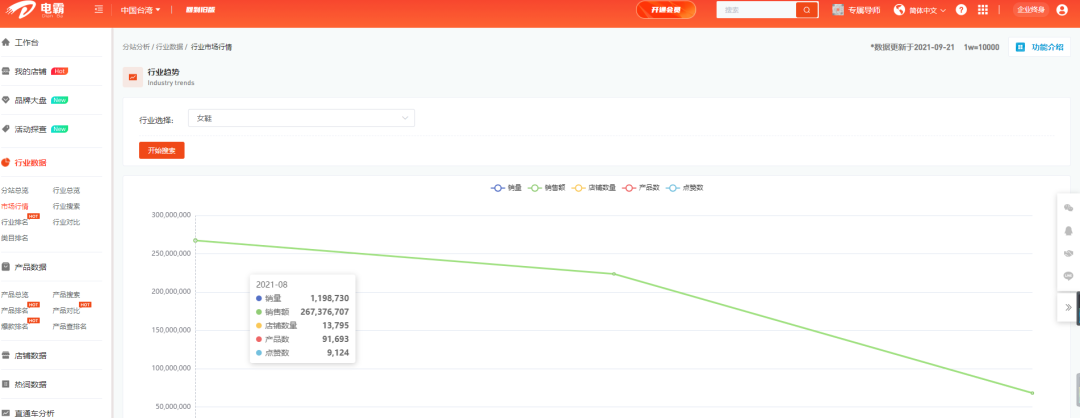Go to 分站总览 submenu item

pyautogui.click(x=14, y=190)
